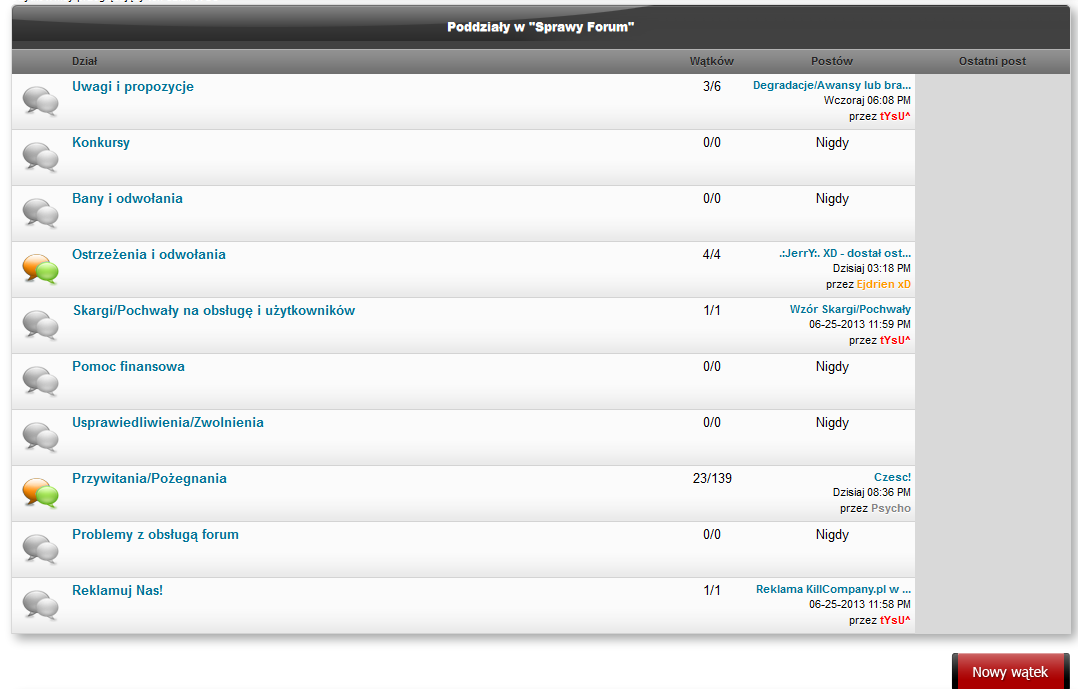Screen dimensions: 1078x689
Task: Open Skargi/Pochwały na obsługę i użytkowników
Action: point(214,311)
